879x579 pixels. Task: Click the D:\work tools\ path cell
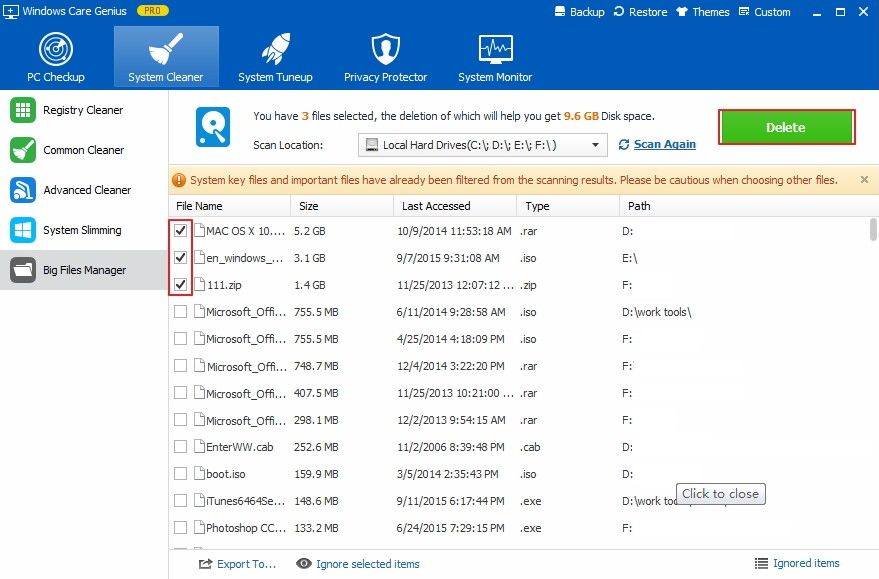(656, 312)
